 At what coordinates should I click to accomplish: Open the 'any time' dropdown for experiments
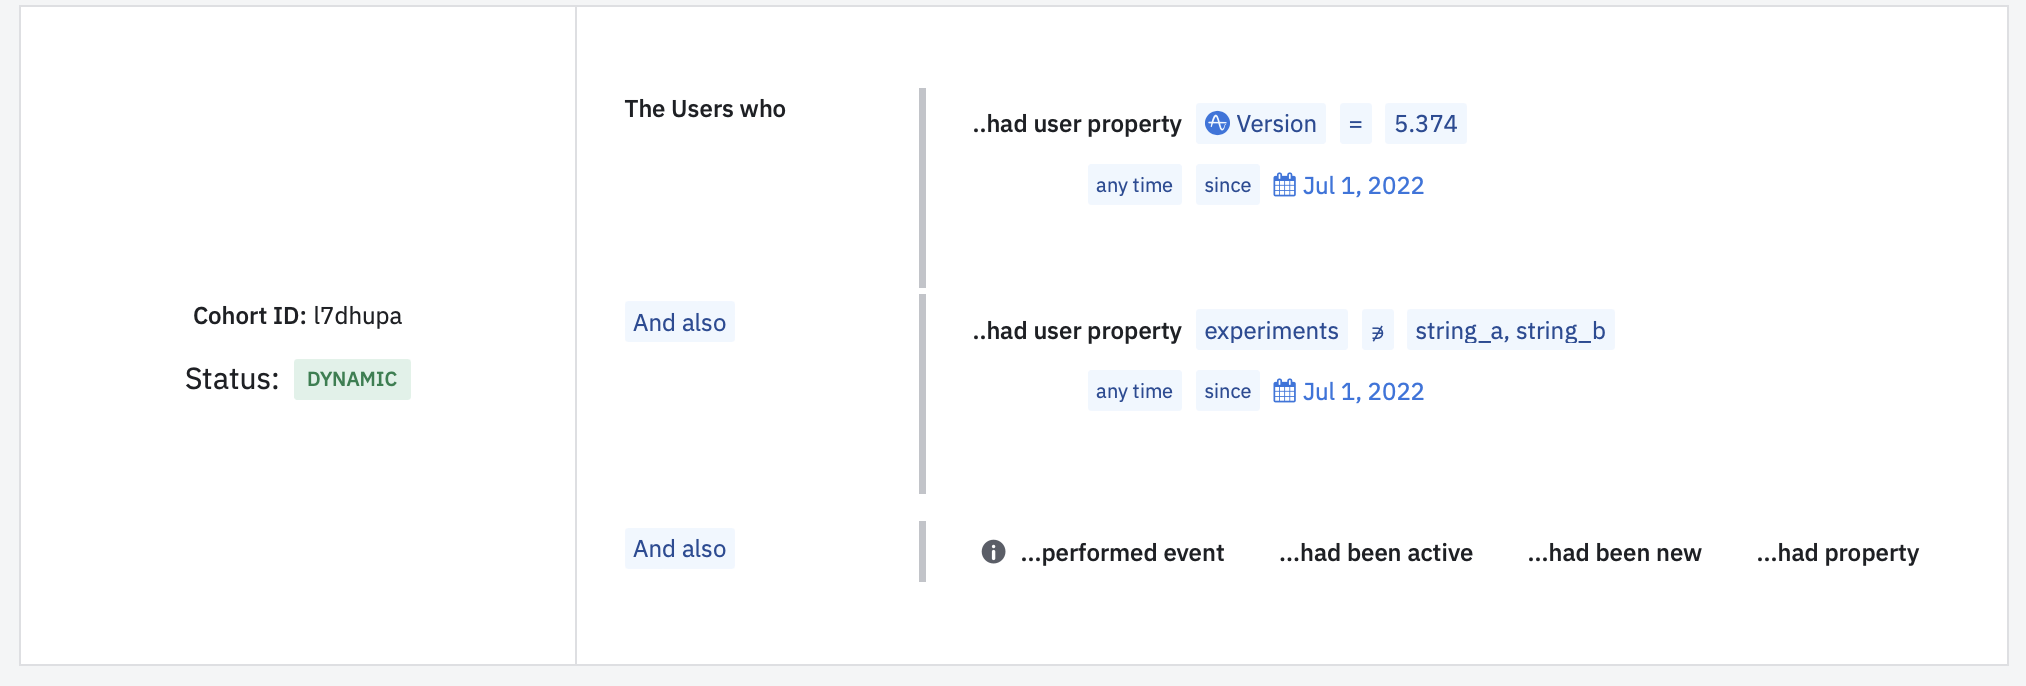click(x=1134, y=391)
